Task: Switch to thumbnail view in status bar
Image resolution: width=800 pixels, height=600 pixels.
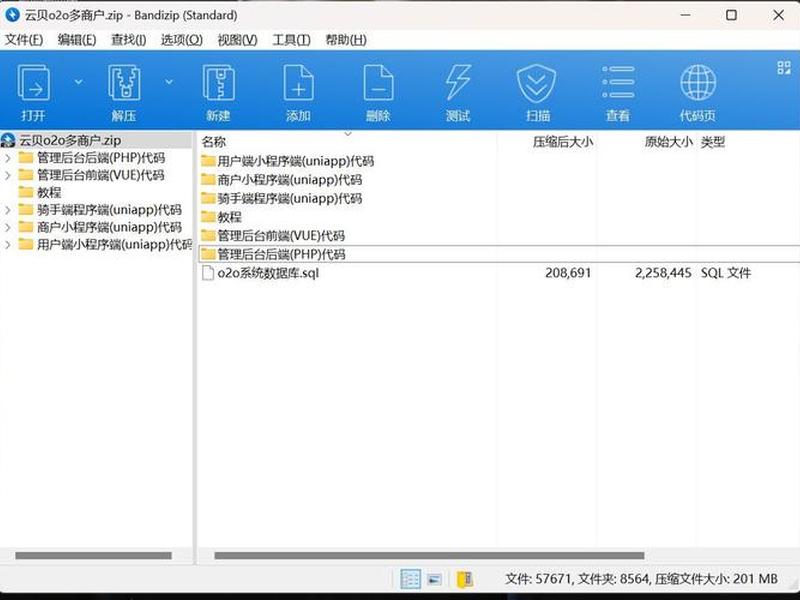Action: 435,579
